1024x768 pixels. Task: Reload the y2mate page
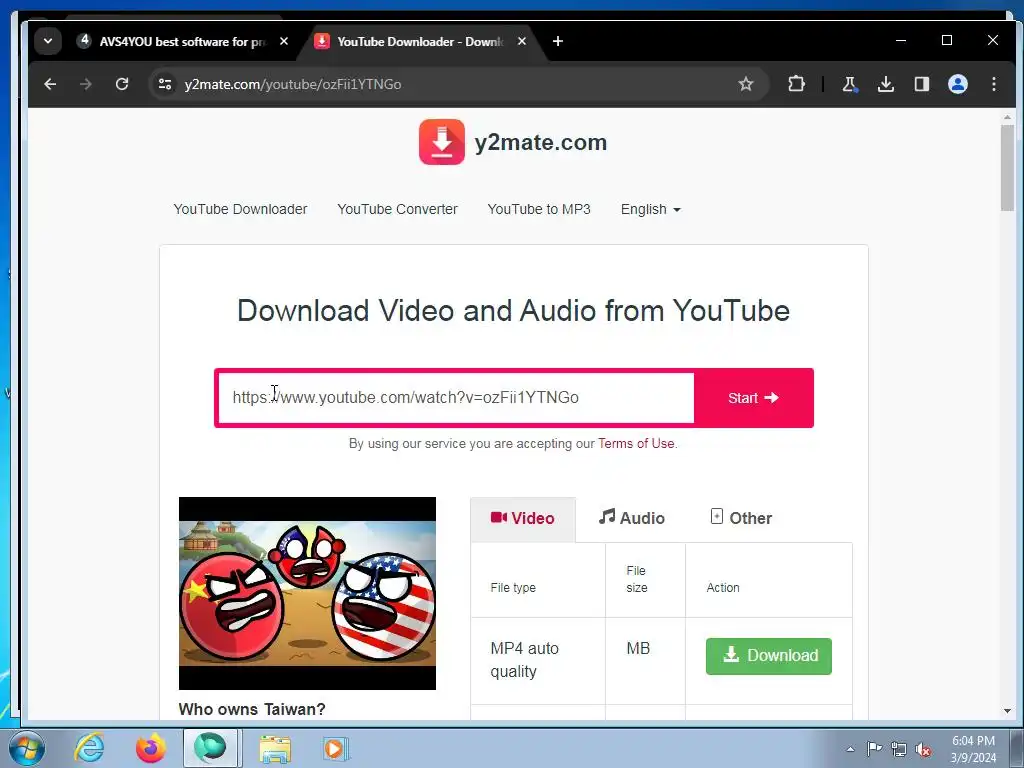121,84
